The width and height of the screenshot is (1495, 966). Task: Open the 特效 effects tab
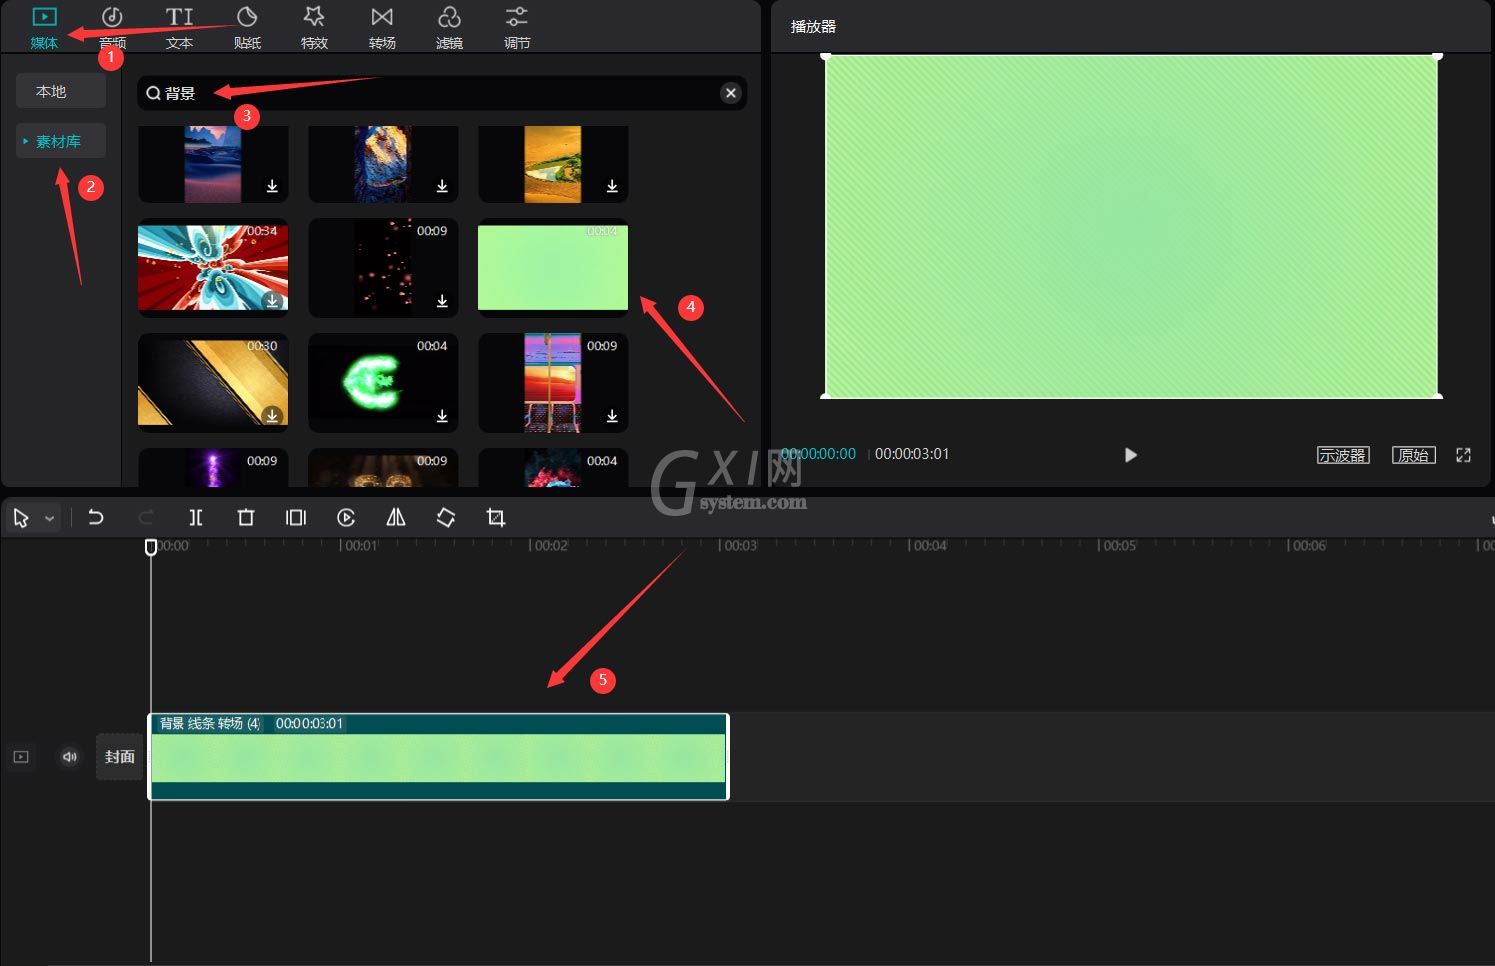coord(314,27)
